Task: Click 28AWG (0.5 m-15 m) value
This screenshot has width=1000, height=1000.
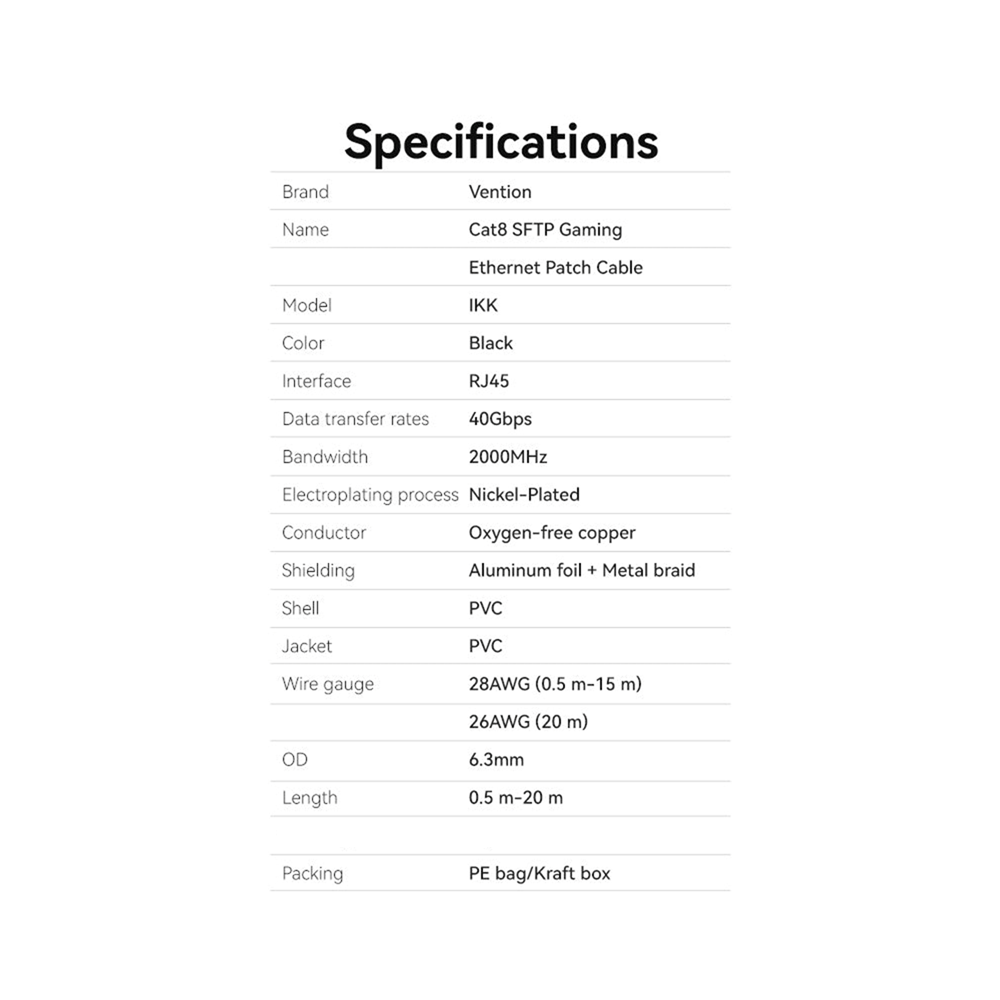Action: pos(554,684)
